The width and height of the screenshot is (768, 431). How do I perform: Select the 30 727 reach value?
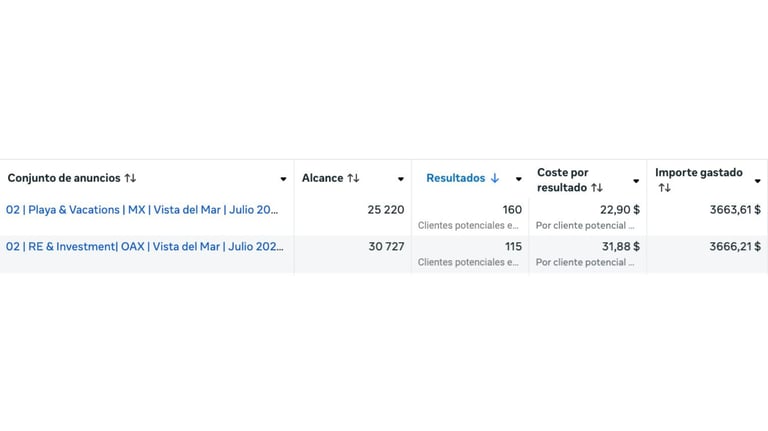[x=386, y=246]
